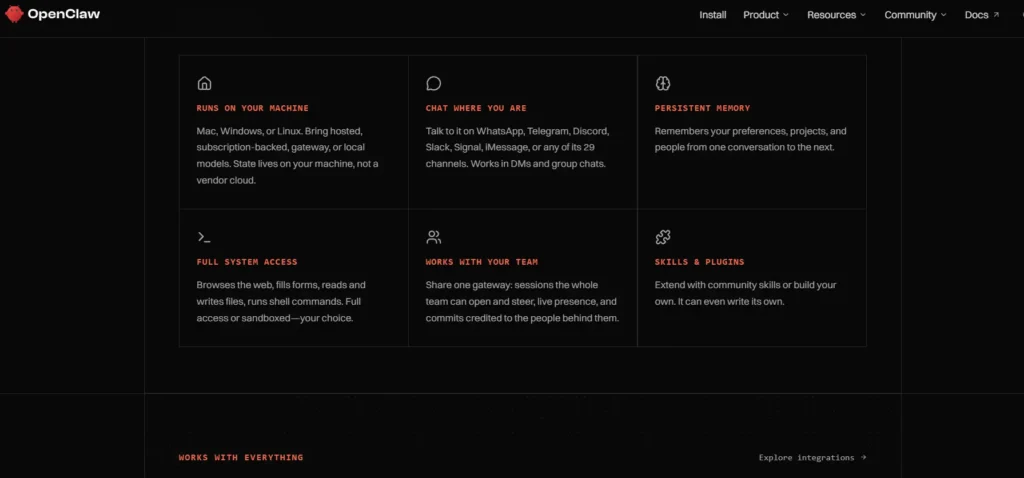This screenshot has width=1024, height=478.
Task: Click the text starting 'Mac, Windows, or Linux'
Action: (x=287, y=155)
